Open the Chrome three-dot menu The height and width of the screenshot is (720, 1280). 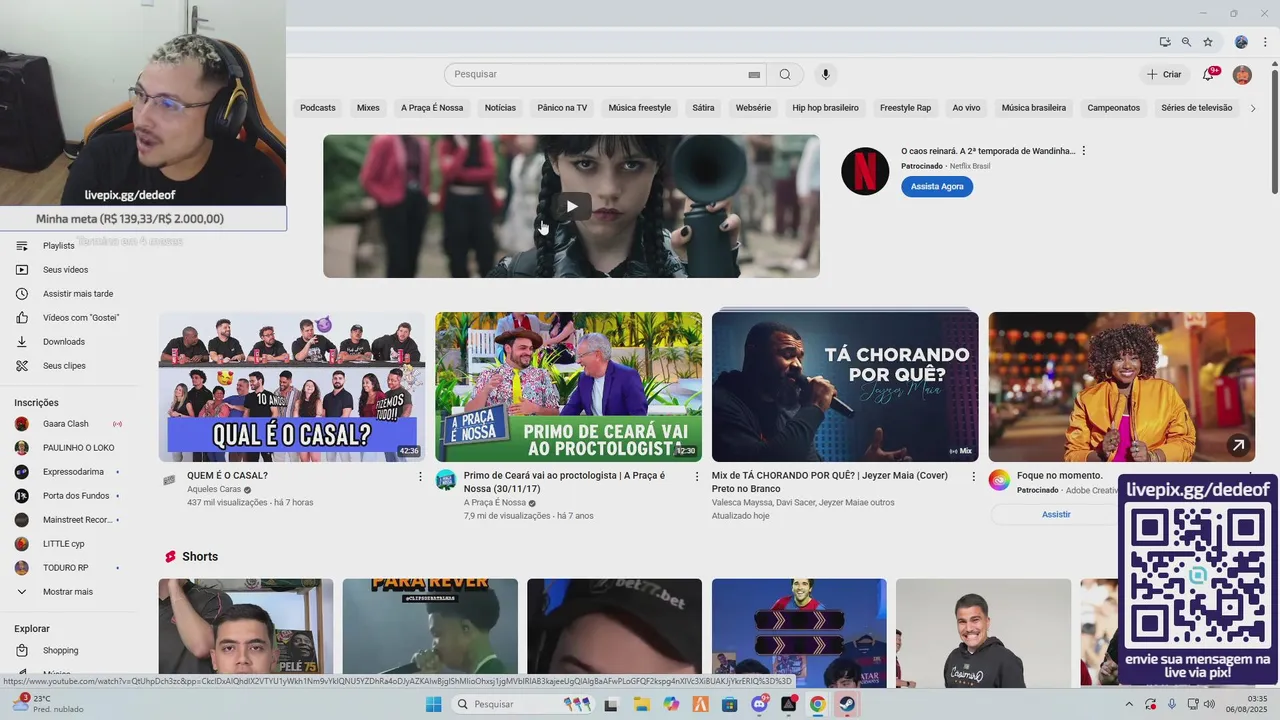(x=1266, y=42)
